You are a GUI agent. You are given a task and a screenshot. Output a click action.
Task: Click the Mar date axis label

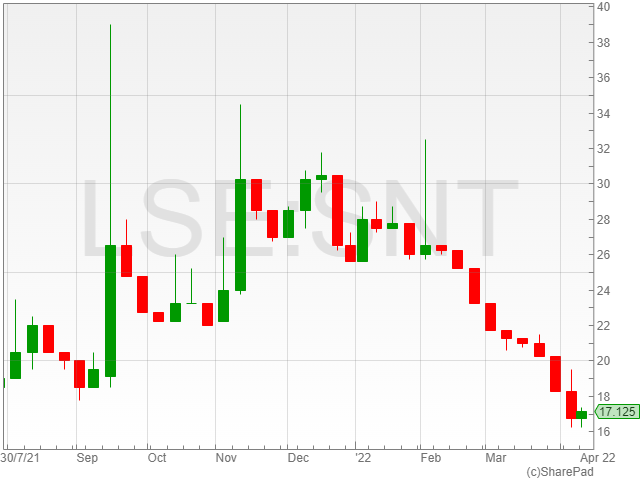495,458
